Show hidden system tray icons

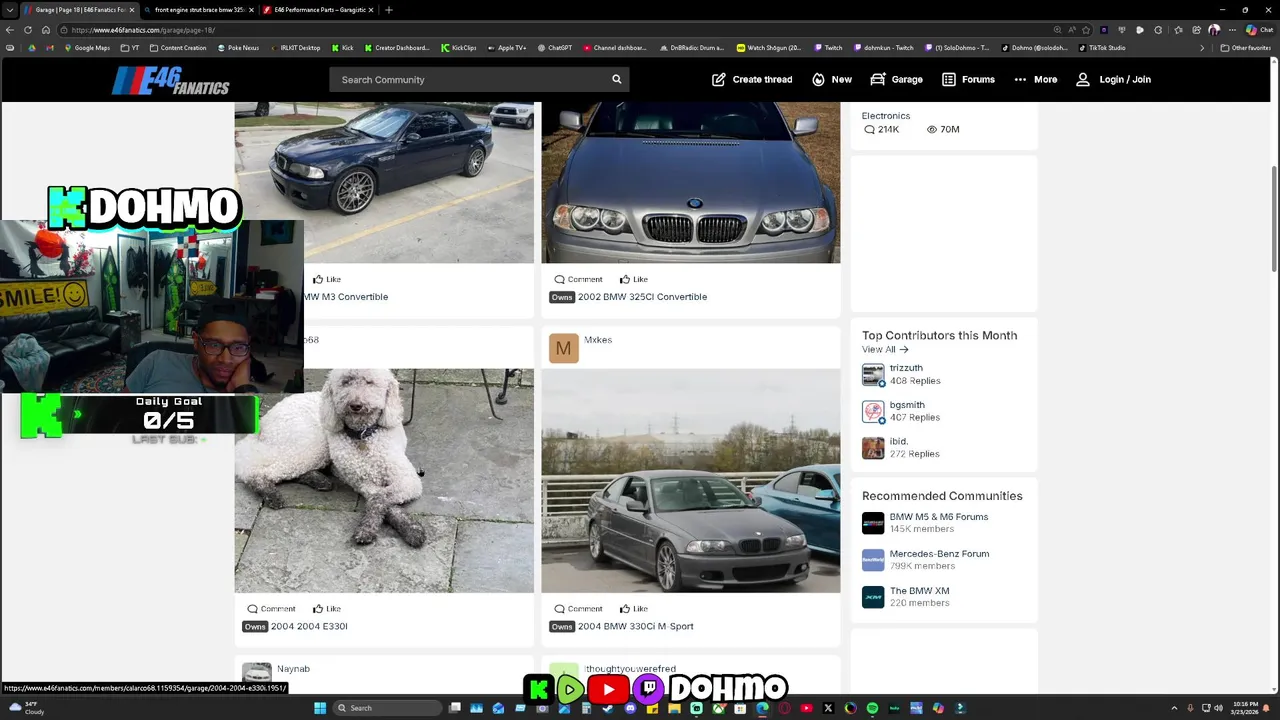pos(1174,708)
